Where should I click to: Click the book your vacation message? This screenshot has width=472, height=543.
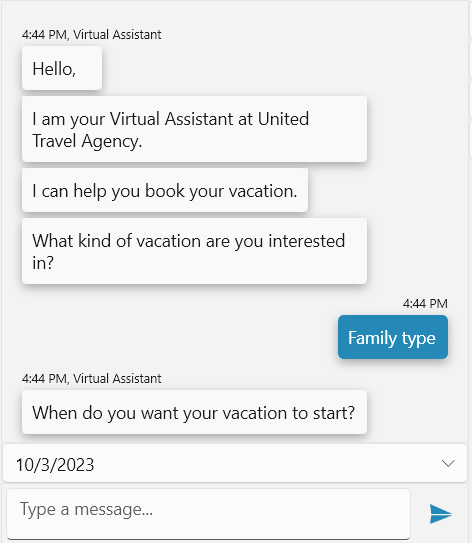pyautogui.click(x=165, y=190)
